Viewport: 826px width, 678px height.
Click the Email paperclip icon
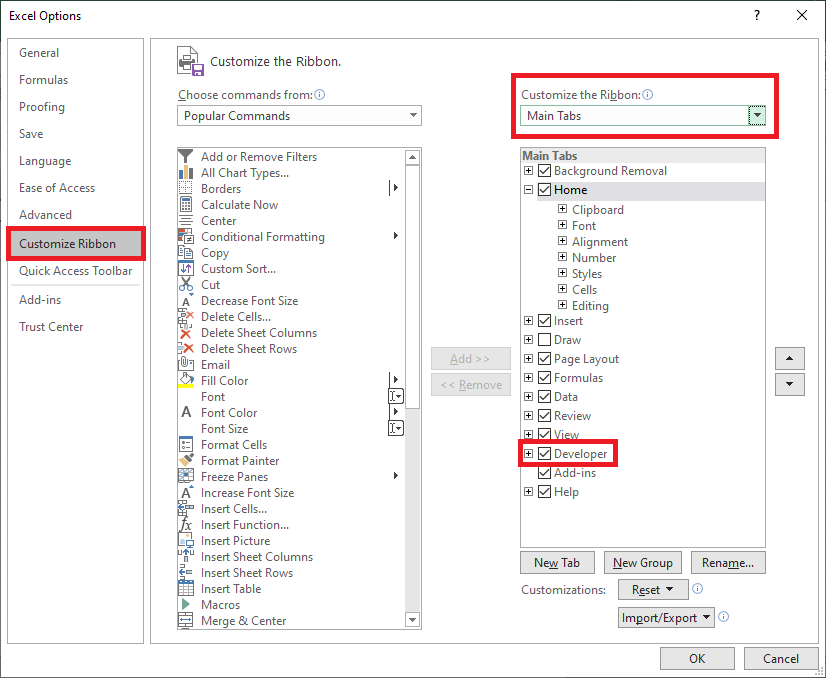pos(185,365)
